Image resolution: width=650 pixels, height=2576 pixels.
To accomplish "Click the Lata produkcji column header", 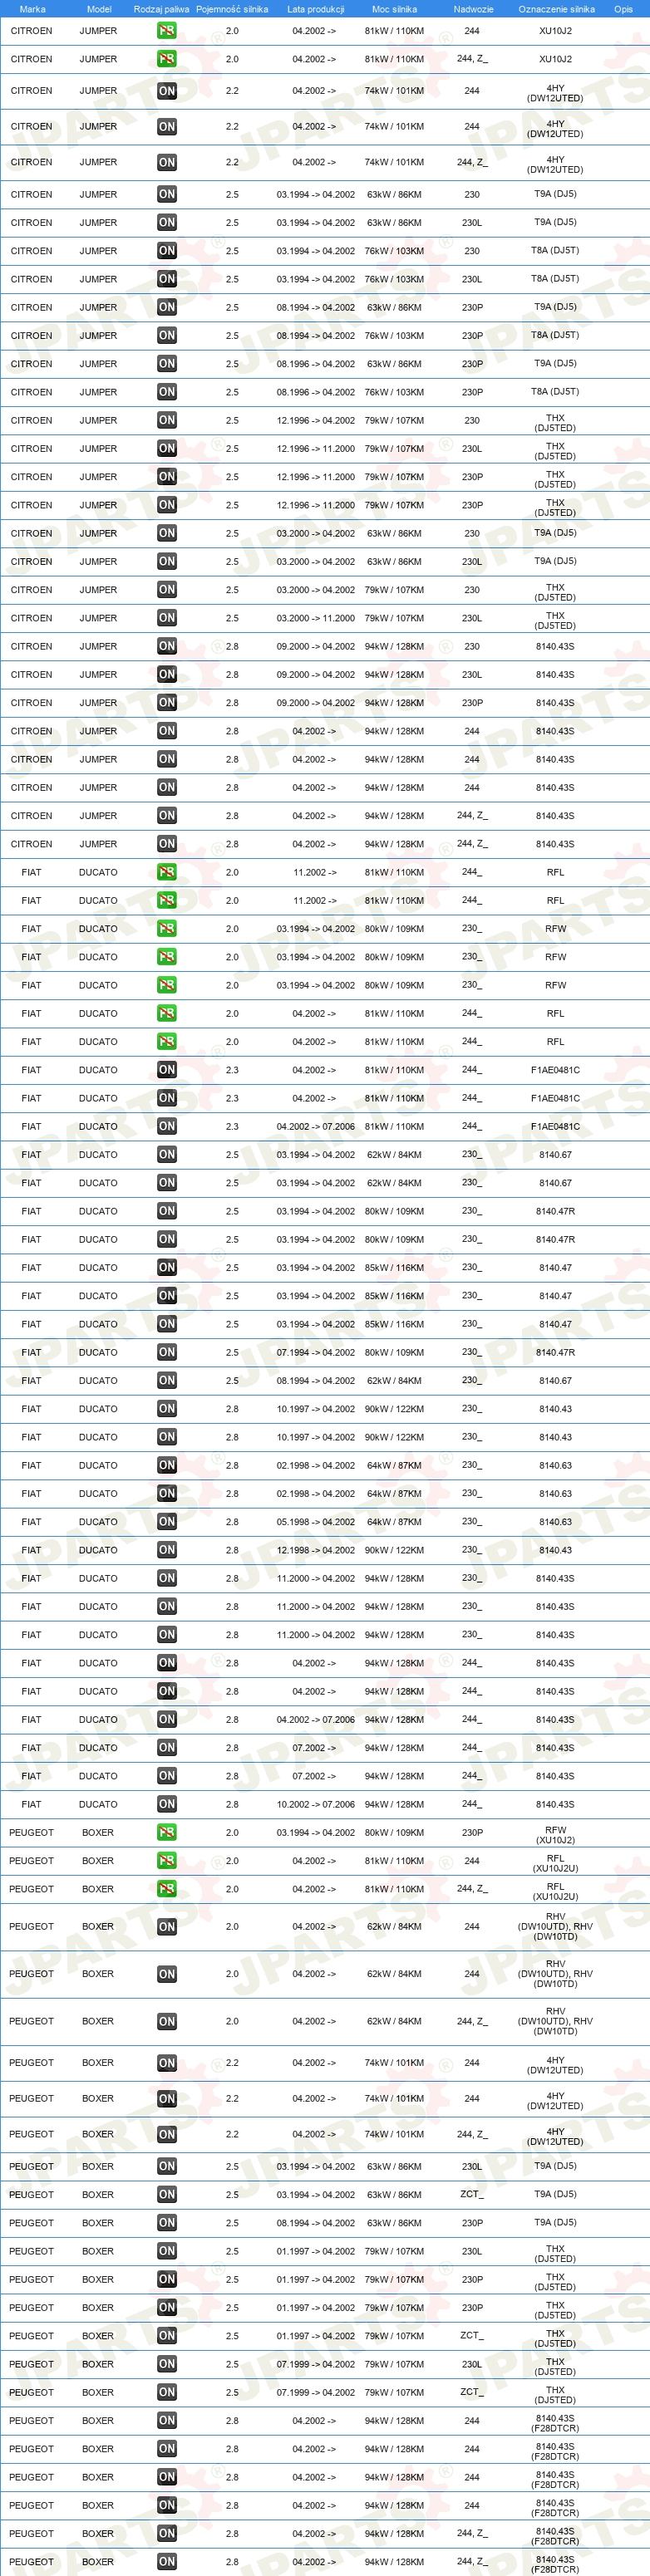I will (x=315, y=9).
